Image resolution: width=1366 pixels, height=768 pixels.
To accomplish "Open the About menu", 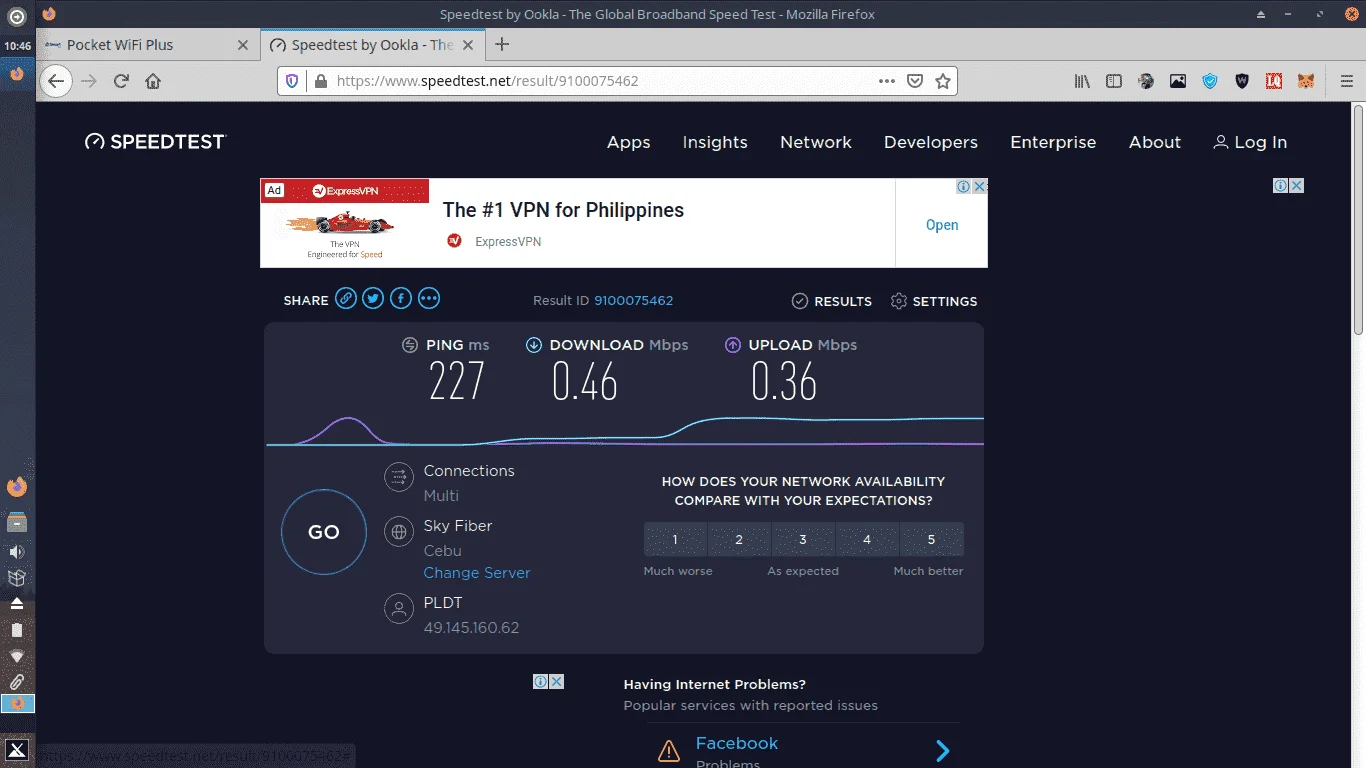I will tap(1155, 142).
